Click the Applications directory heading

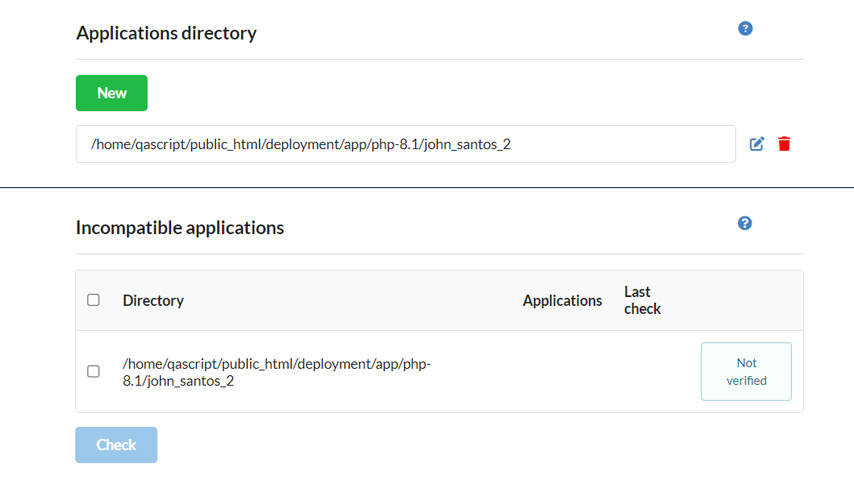[166, 33]
